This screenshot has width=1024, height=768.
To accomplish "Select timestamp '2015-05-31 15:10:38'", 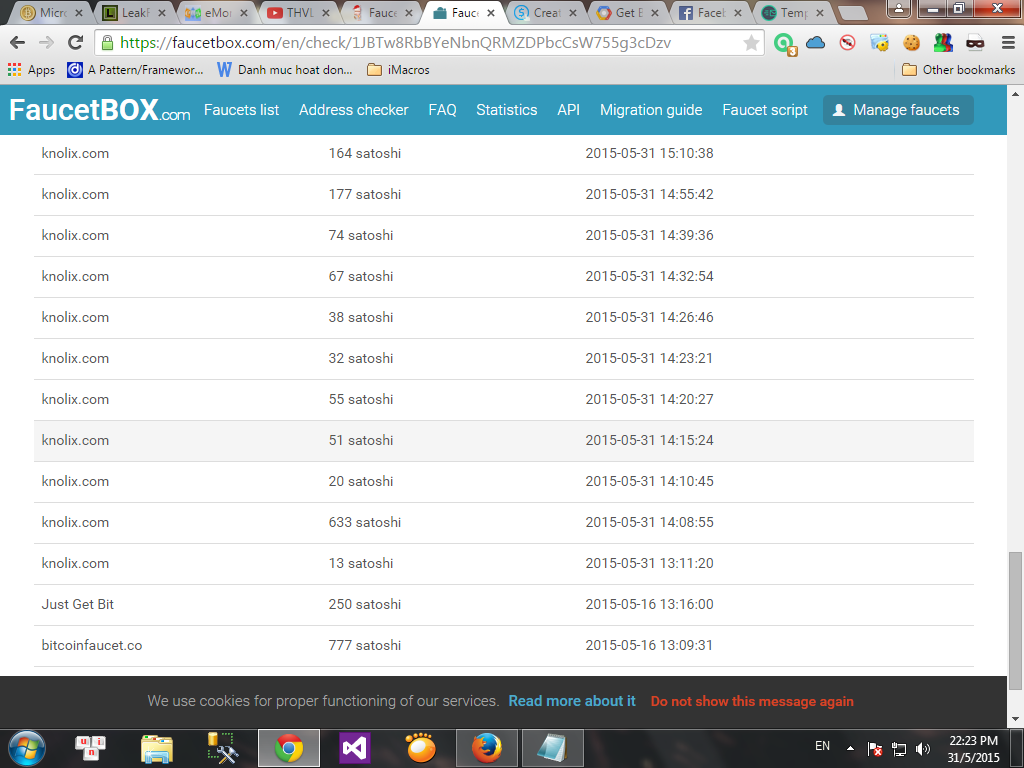I will 649,153.
